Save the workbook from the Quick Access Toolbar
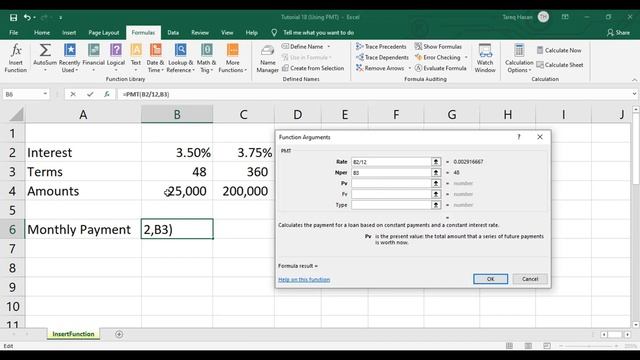The width and height of the screenshot is (640, 360). click(13, 17)
